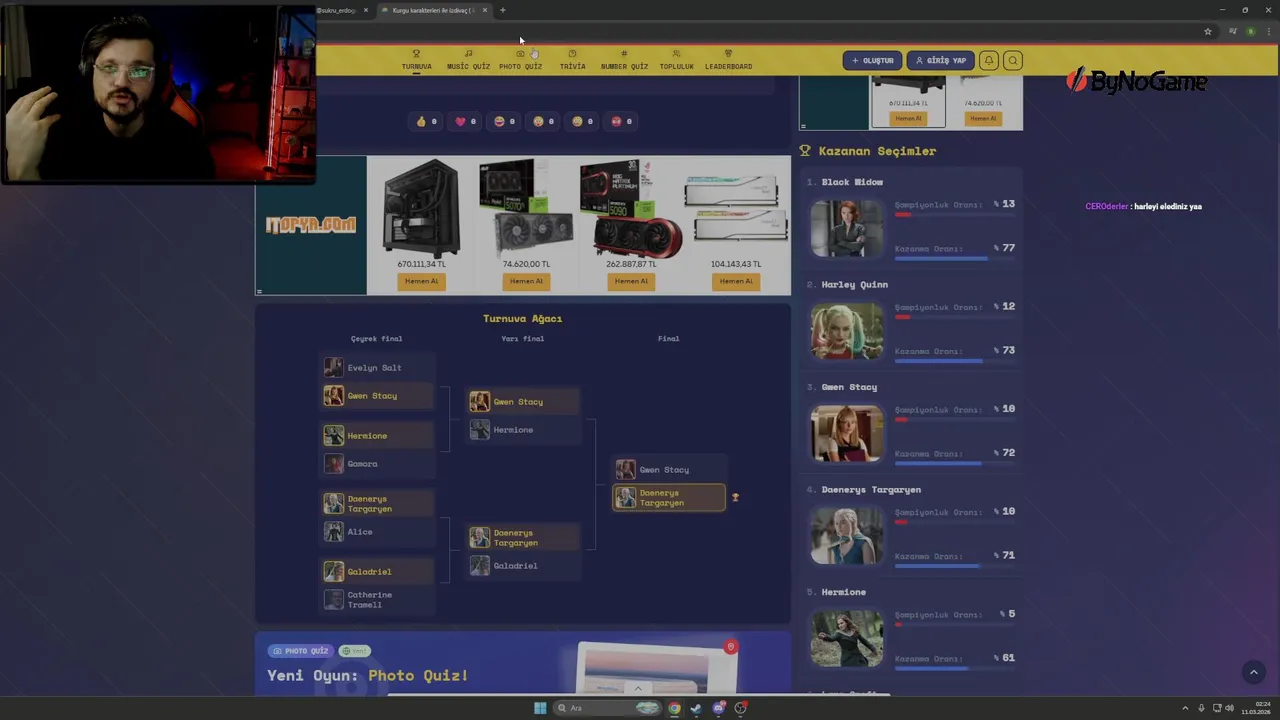
Task: Open a new browser tab
Action: (x=502, y=10)
